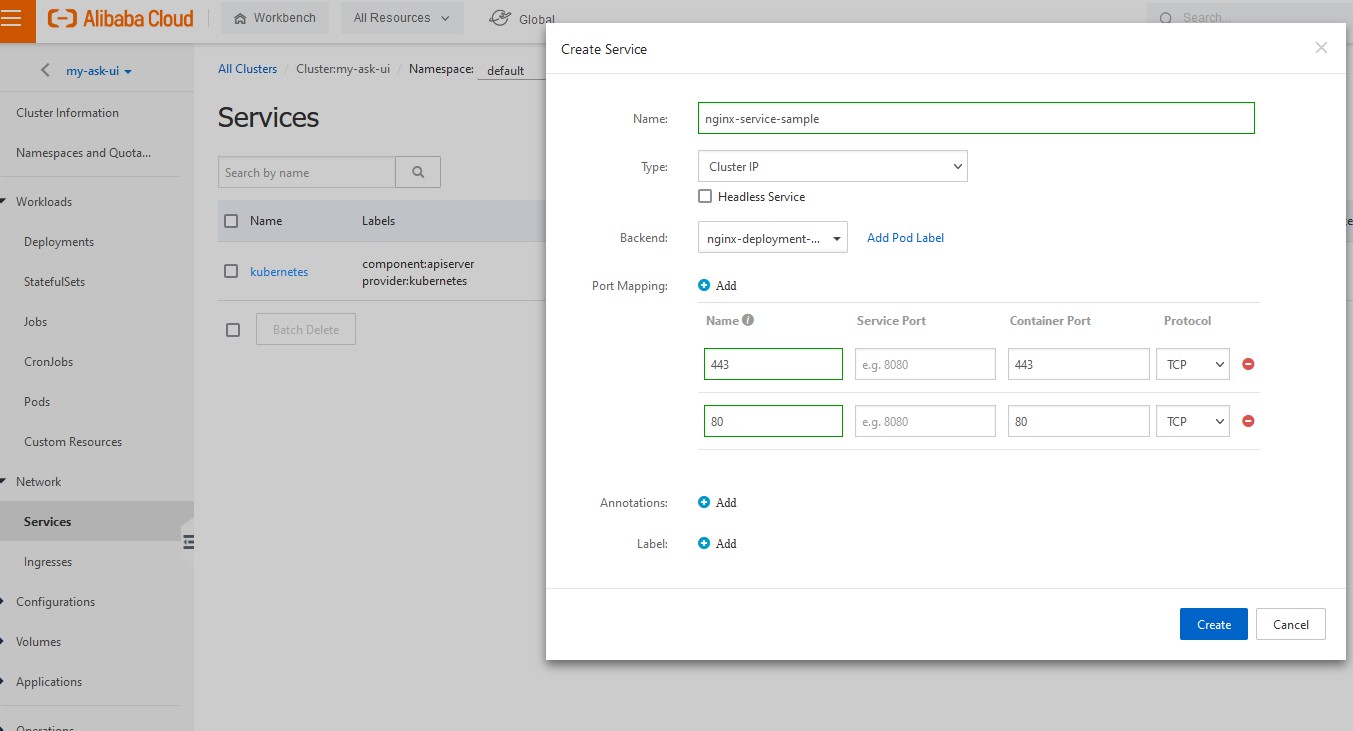The image size is (1353, 731).
Task: Click the back arrow beside my-ask-ui
Action: (x=45, y=71)
